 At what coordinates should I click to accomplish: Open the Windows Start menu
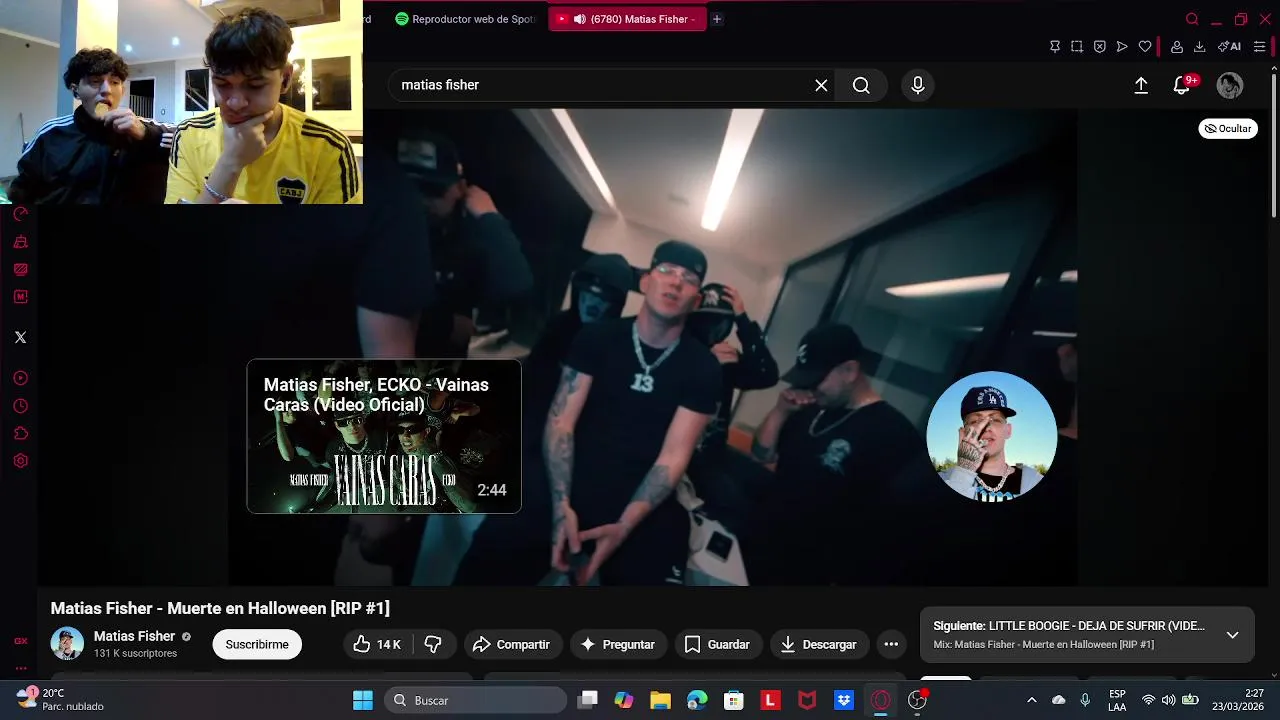(363, 700)
